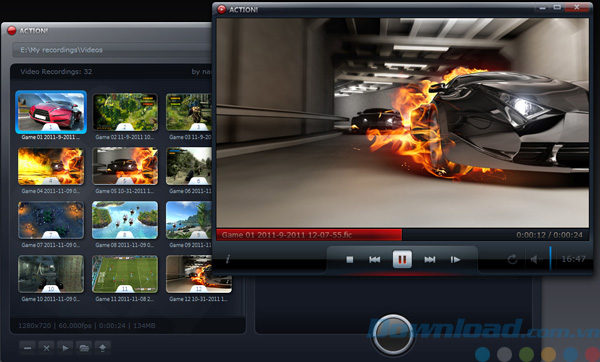The width and height of the screenshot is (600, 362).
Task: Stop the video playback
Action: point(349,259)
